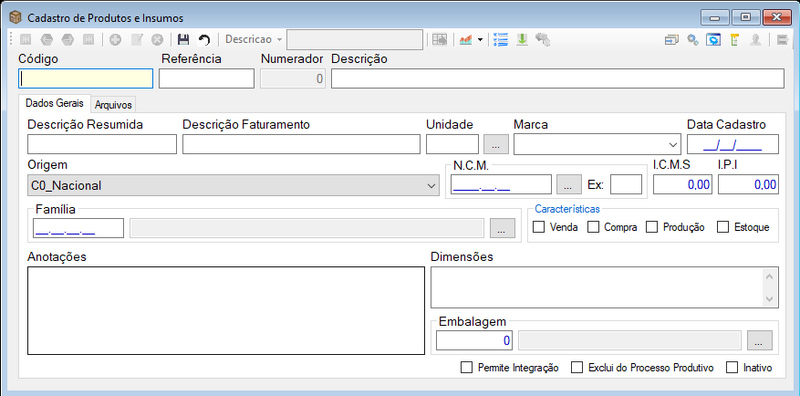This screenshot has height=396, width=800.
Task: Expand the chart icon dropdown arrow
Action: coord(480,39)
